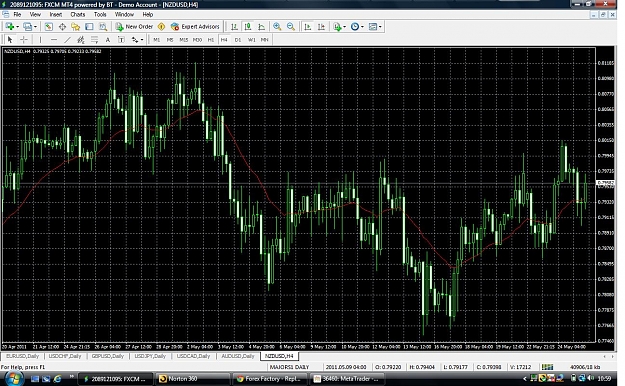Image resolution: width=625 pixels, height=386 pixels.
Task: Set timeframe to M15
Action: [183, 40]
